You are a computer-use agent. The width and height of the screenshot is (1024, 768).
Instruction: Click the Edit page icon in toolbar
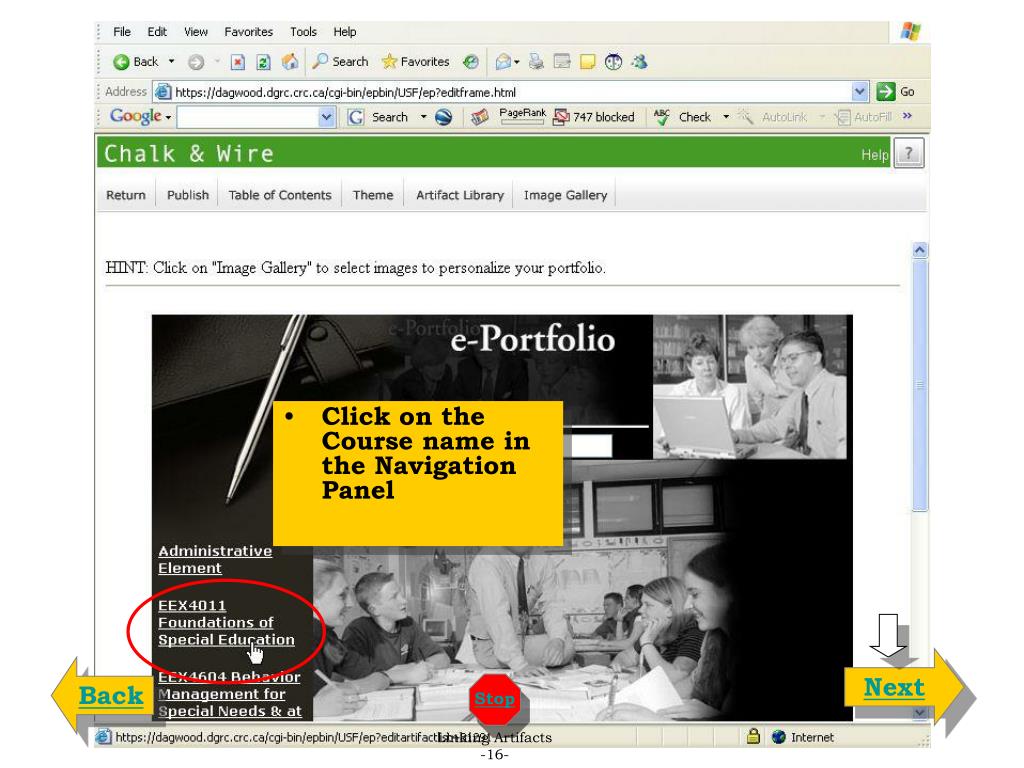click(x=562, y=62)
